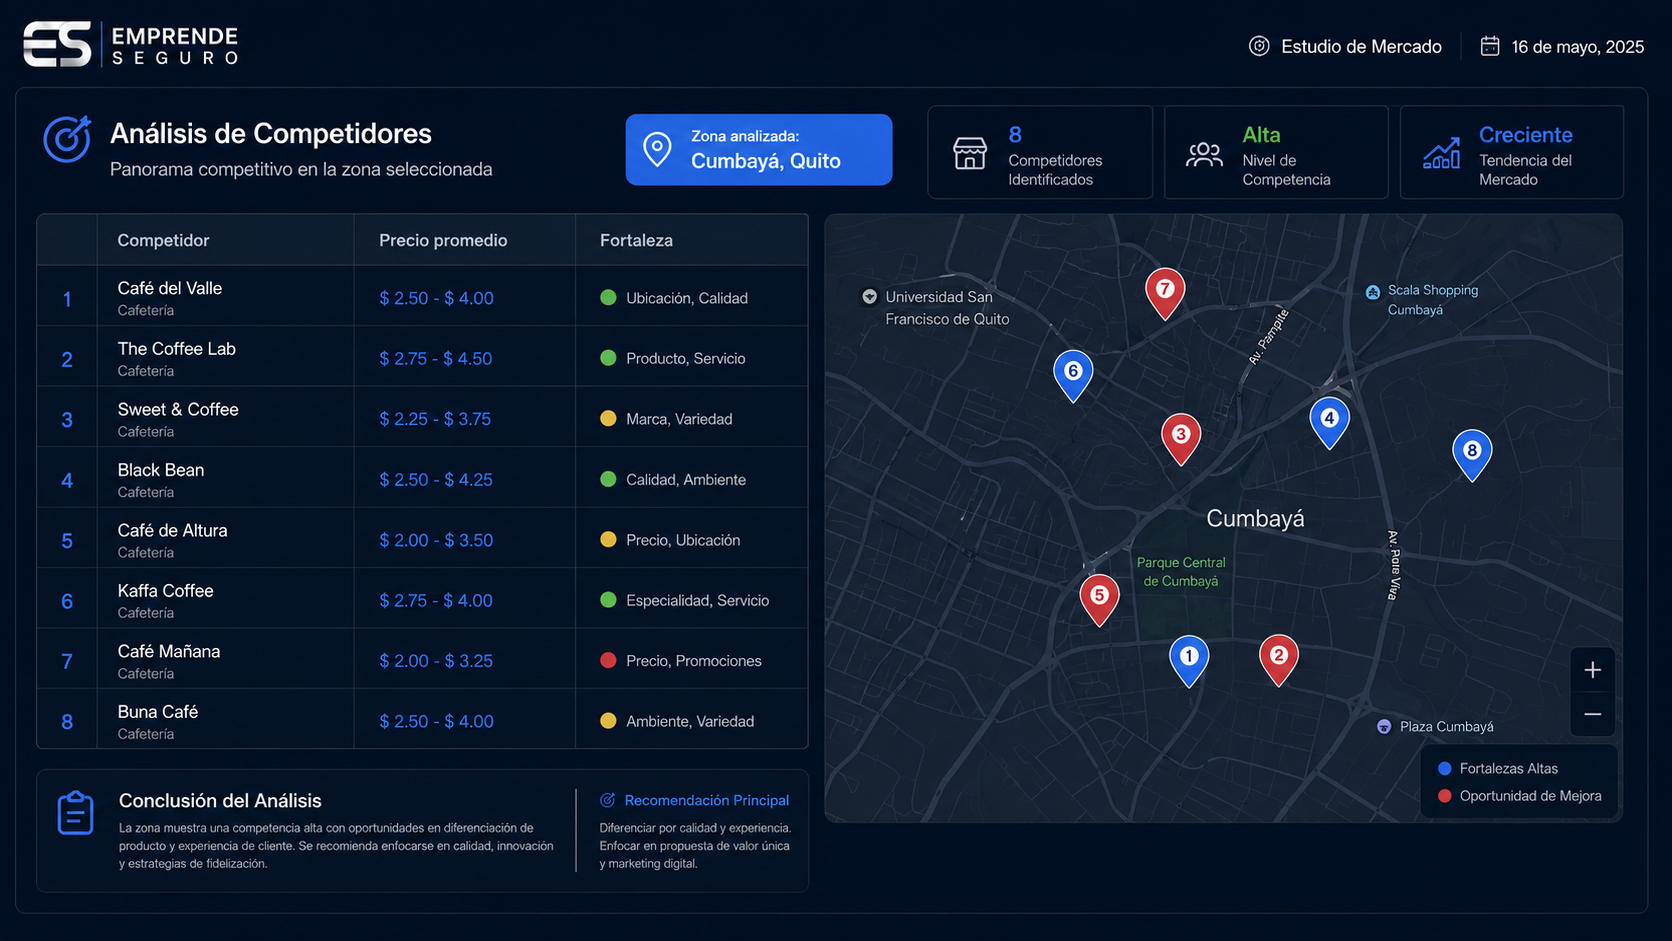Click the people icon for Nivel de Competencia

1204,153
